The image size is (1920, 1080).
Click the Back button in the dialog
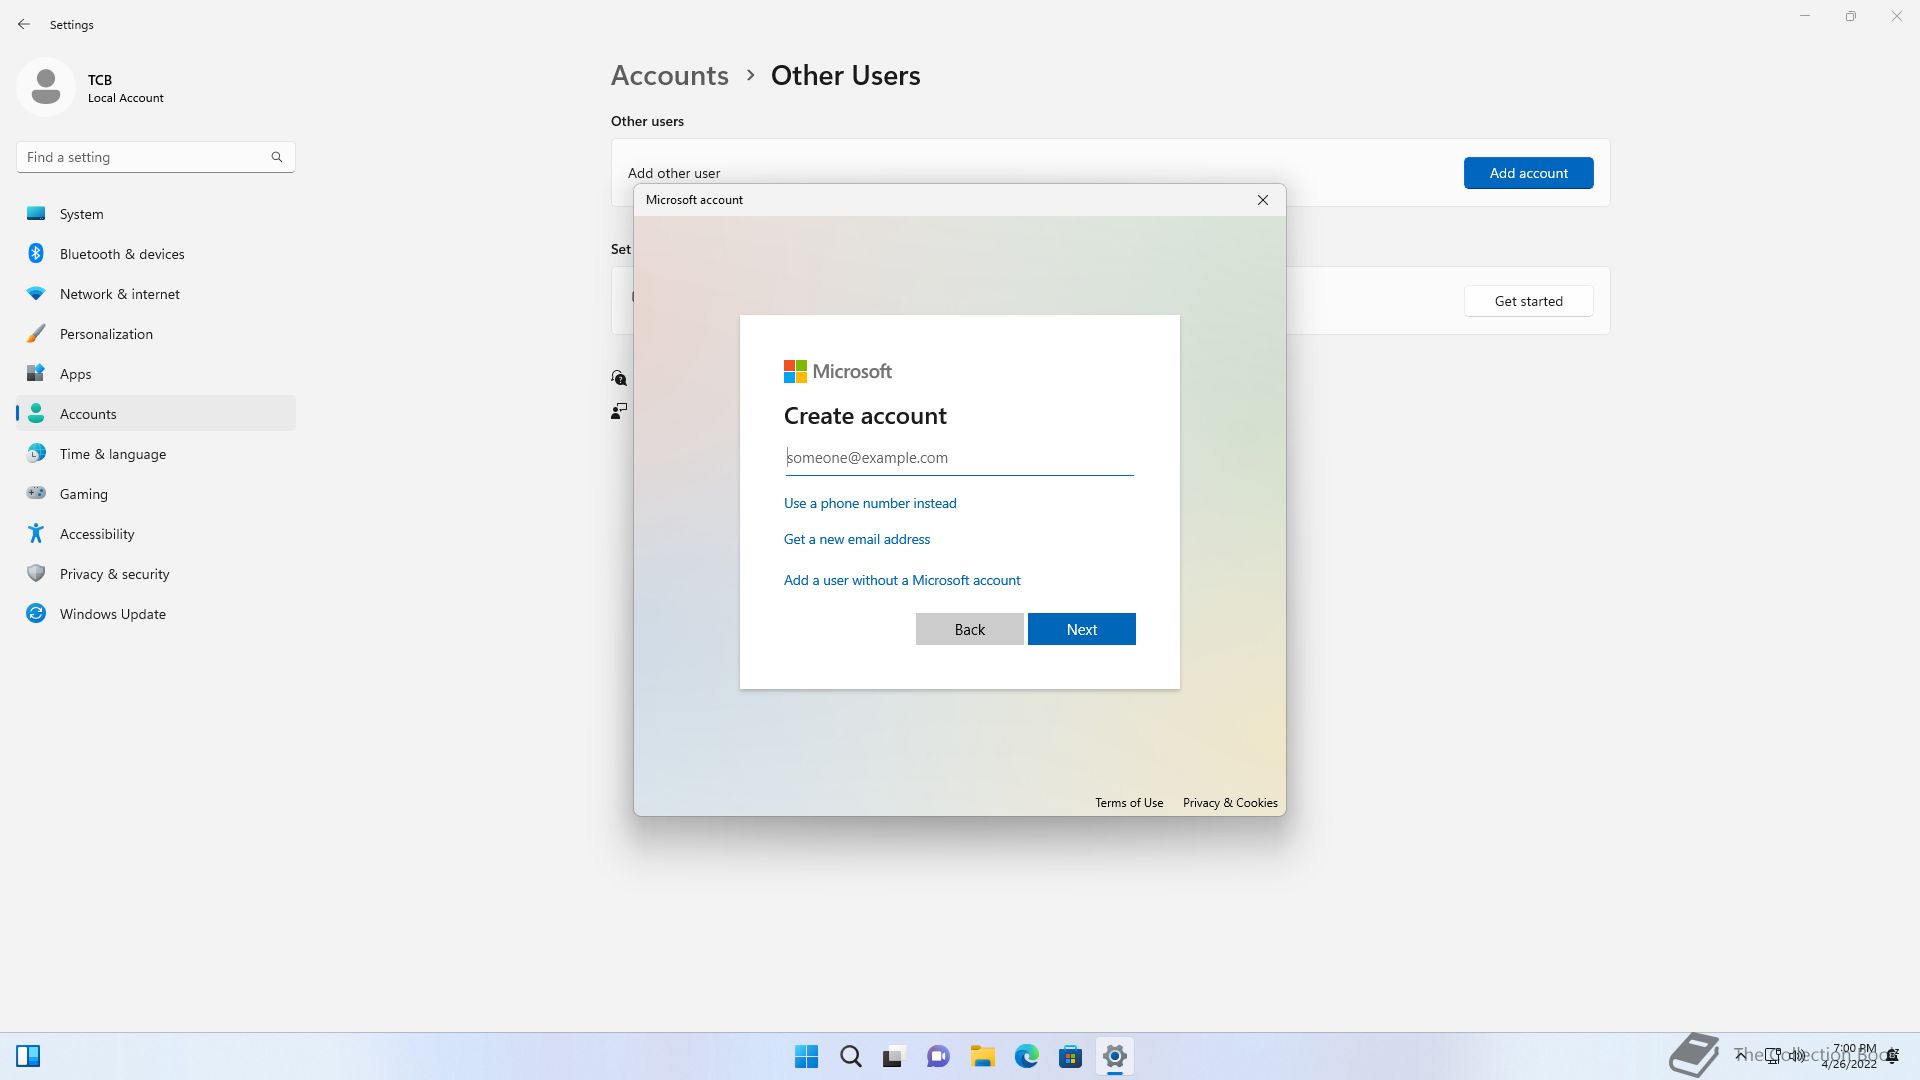pos(969,629)
